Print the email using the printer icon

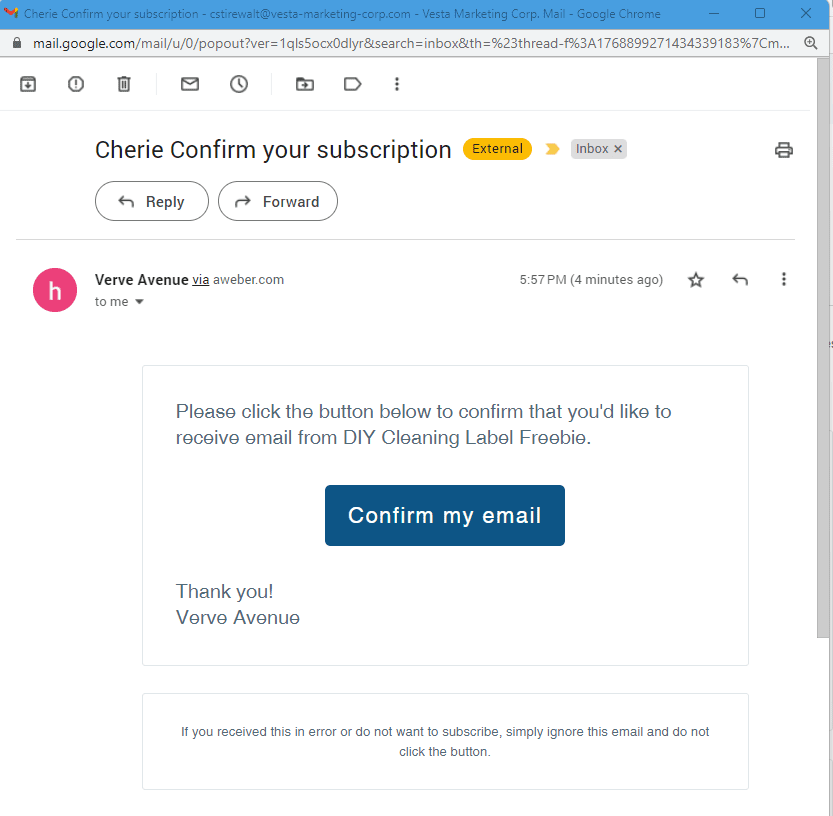(x=784, y=150)
